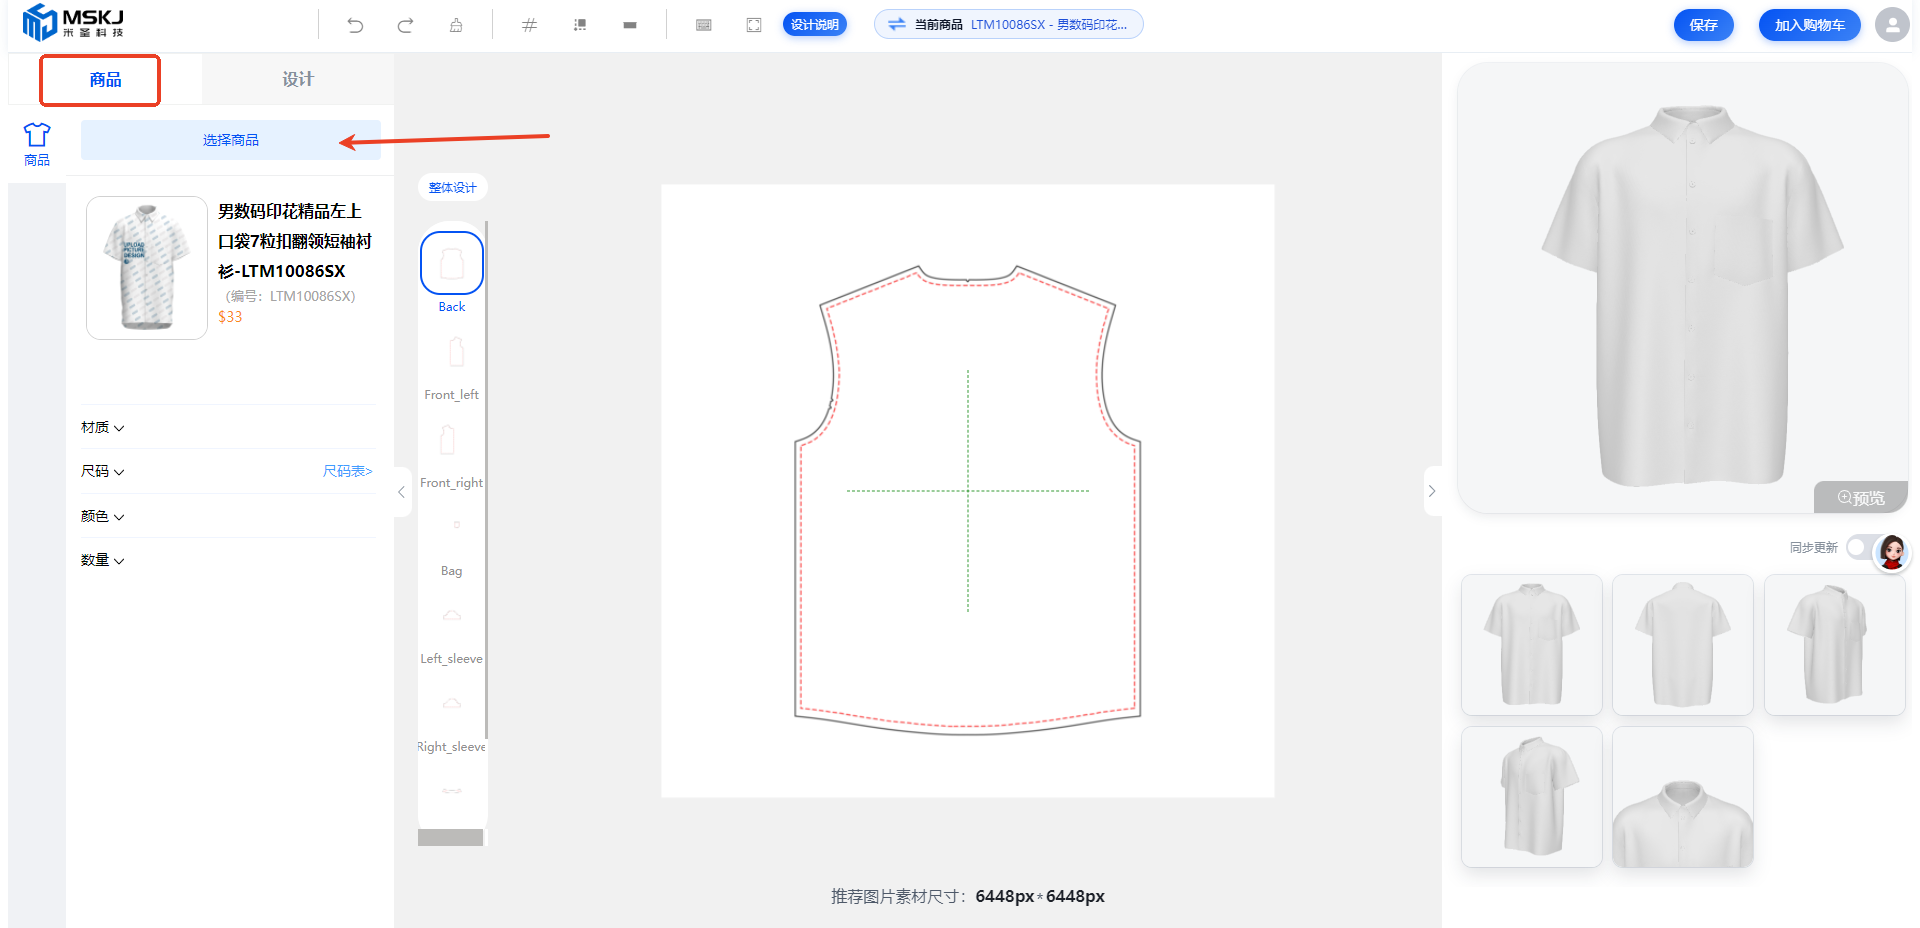This screenshot has height=928, width=1920.
Task: Collapse the right preview panel arrow
Action: click(x=1432, y=491)
